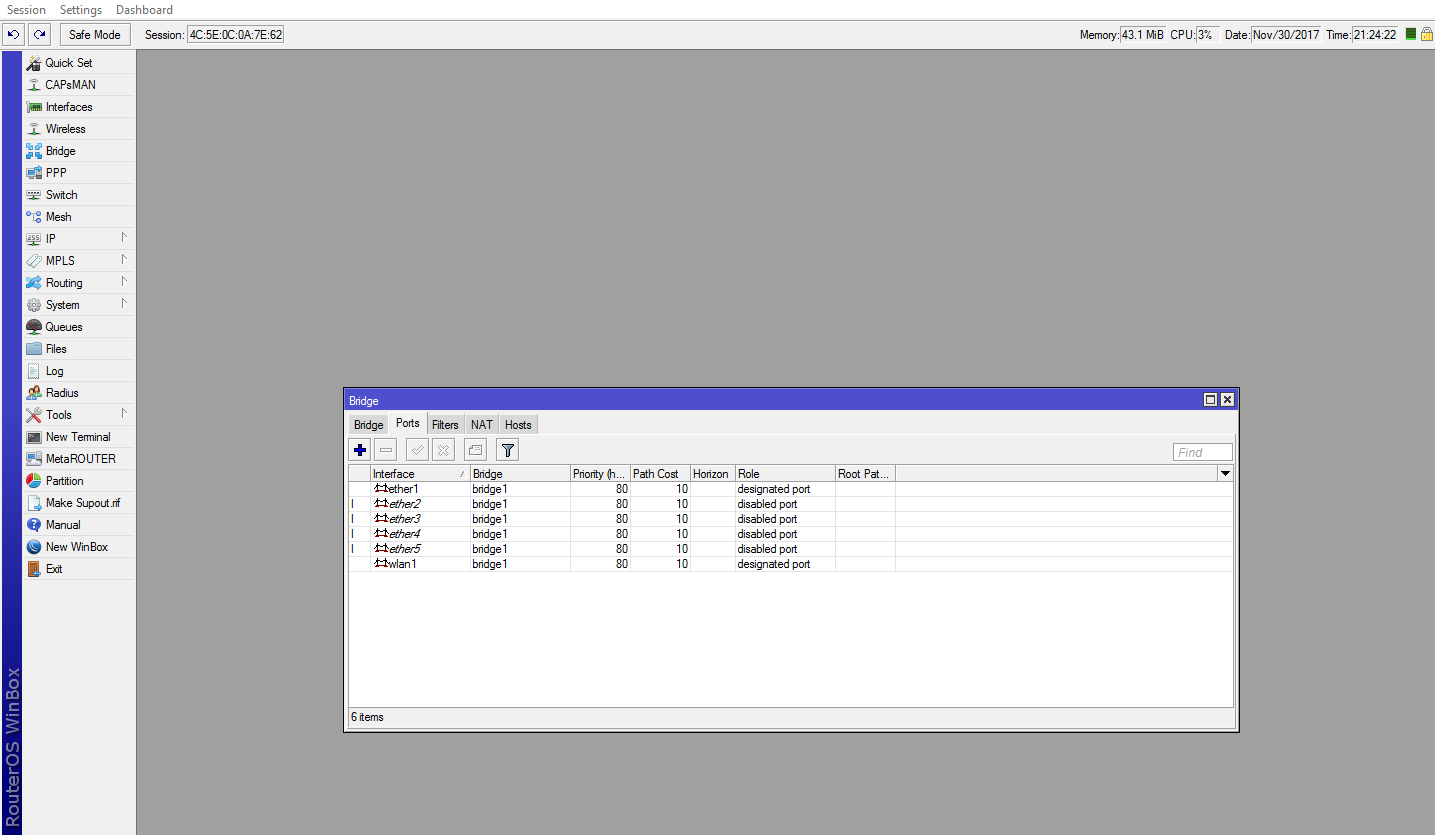Sort by Path Cost column header
The width and height of the screenshot is (1435, 835).
point(660,474)
